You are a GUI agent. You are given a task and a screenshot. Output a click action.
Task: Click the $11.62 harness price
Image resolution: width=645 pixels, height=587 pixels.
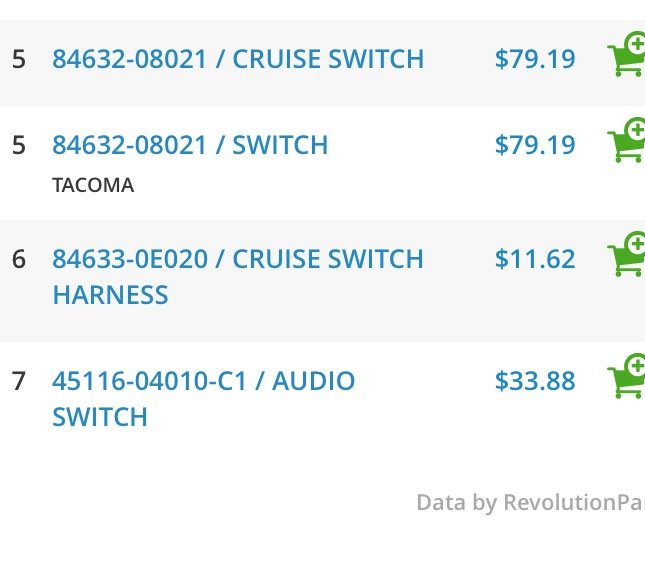tap(535, 259)
